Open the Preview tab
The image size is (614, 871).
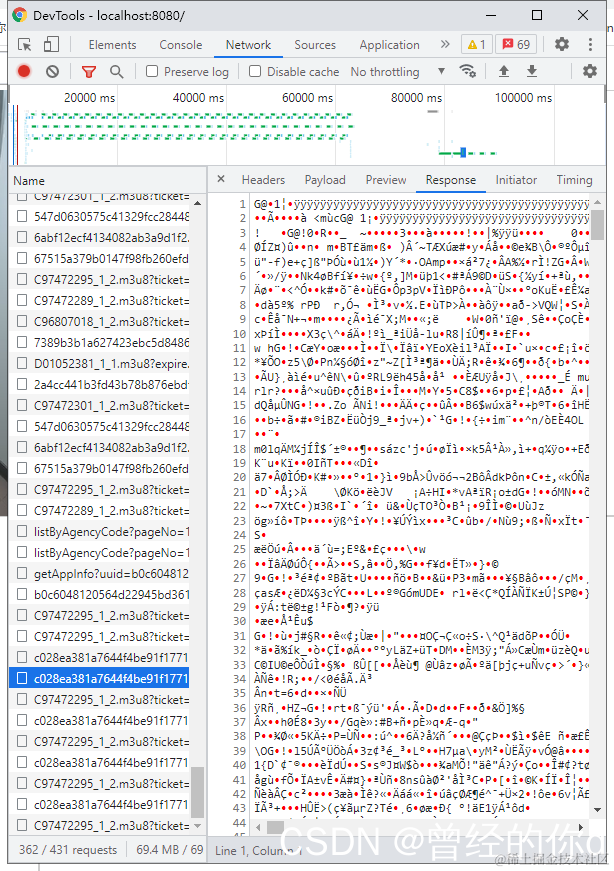[x=386, y=180]
